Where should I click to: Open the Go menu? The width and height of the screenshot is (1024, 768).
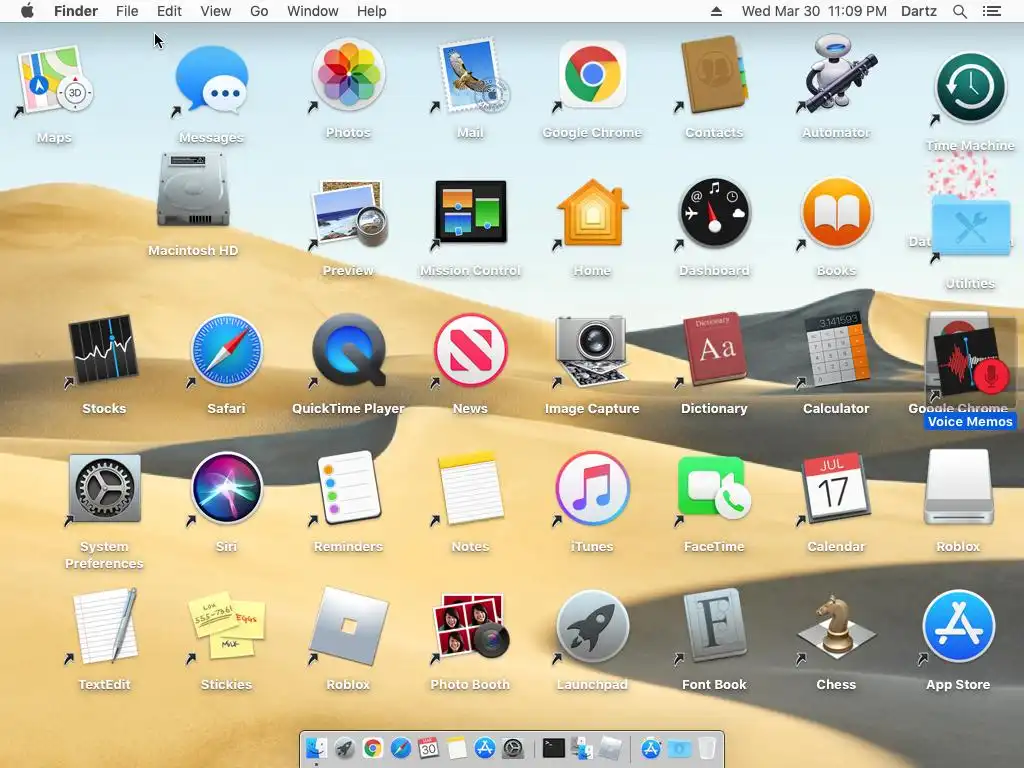tap(259, 11)
